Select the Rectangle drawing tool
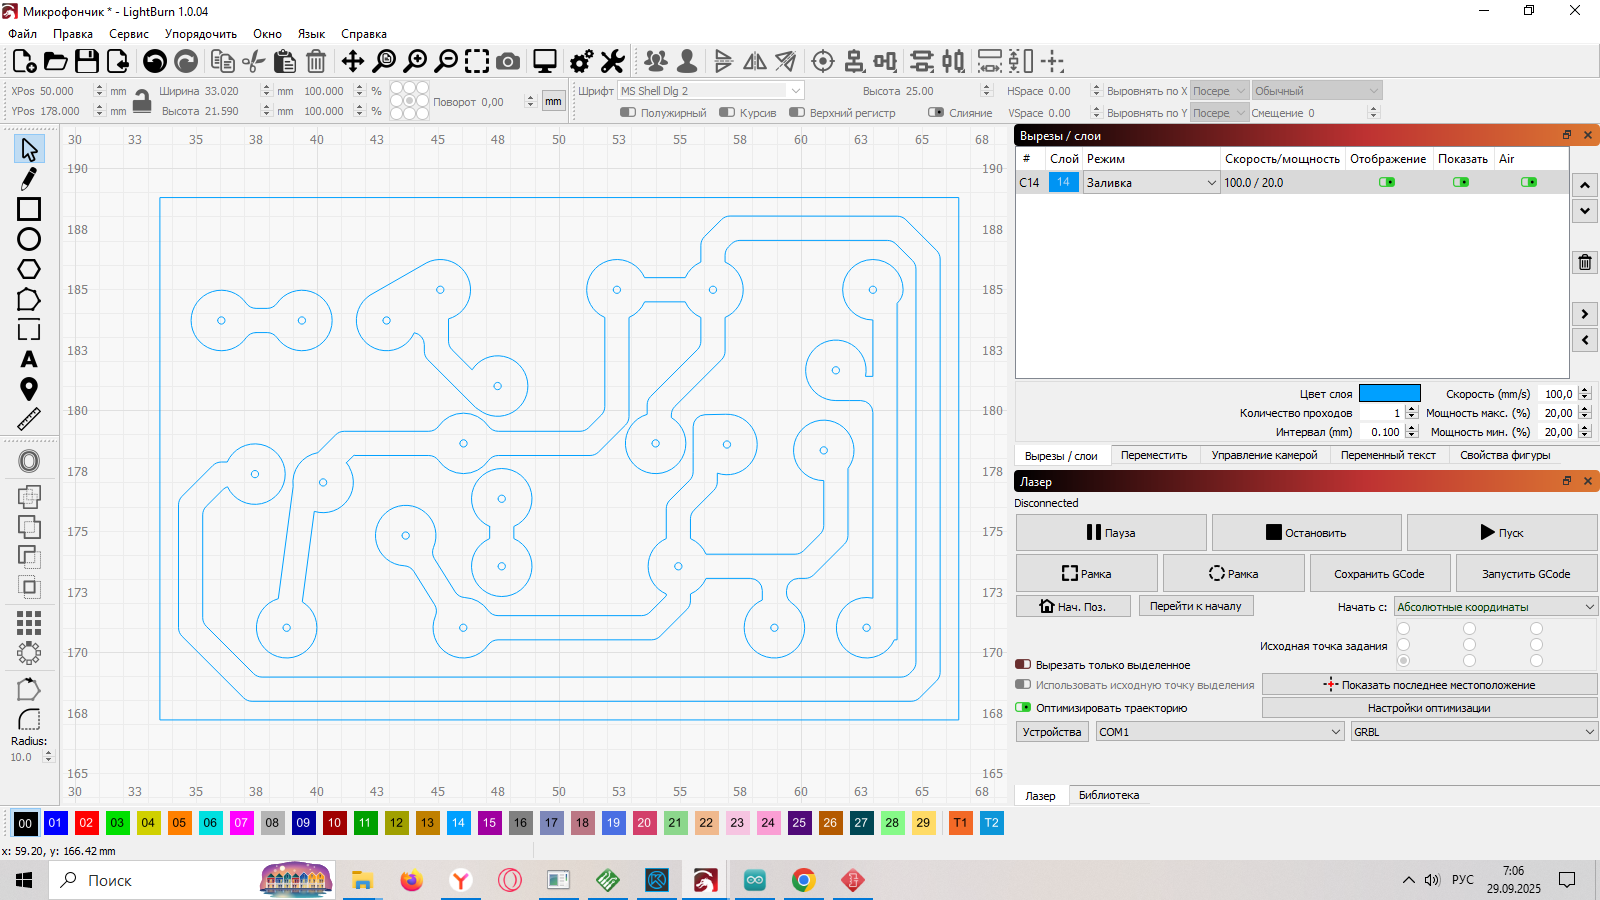Viewport: 1600px width, 900px height. 29,209
